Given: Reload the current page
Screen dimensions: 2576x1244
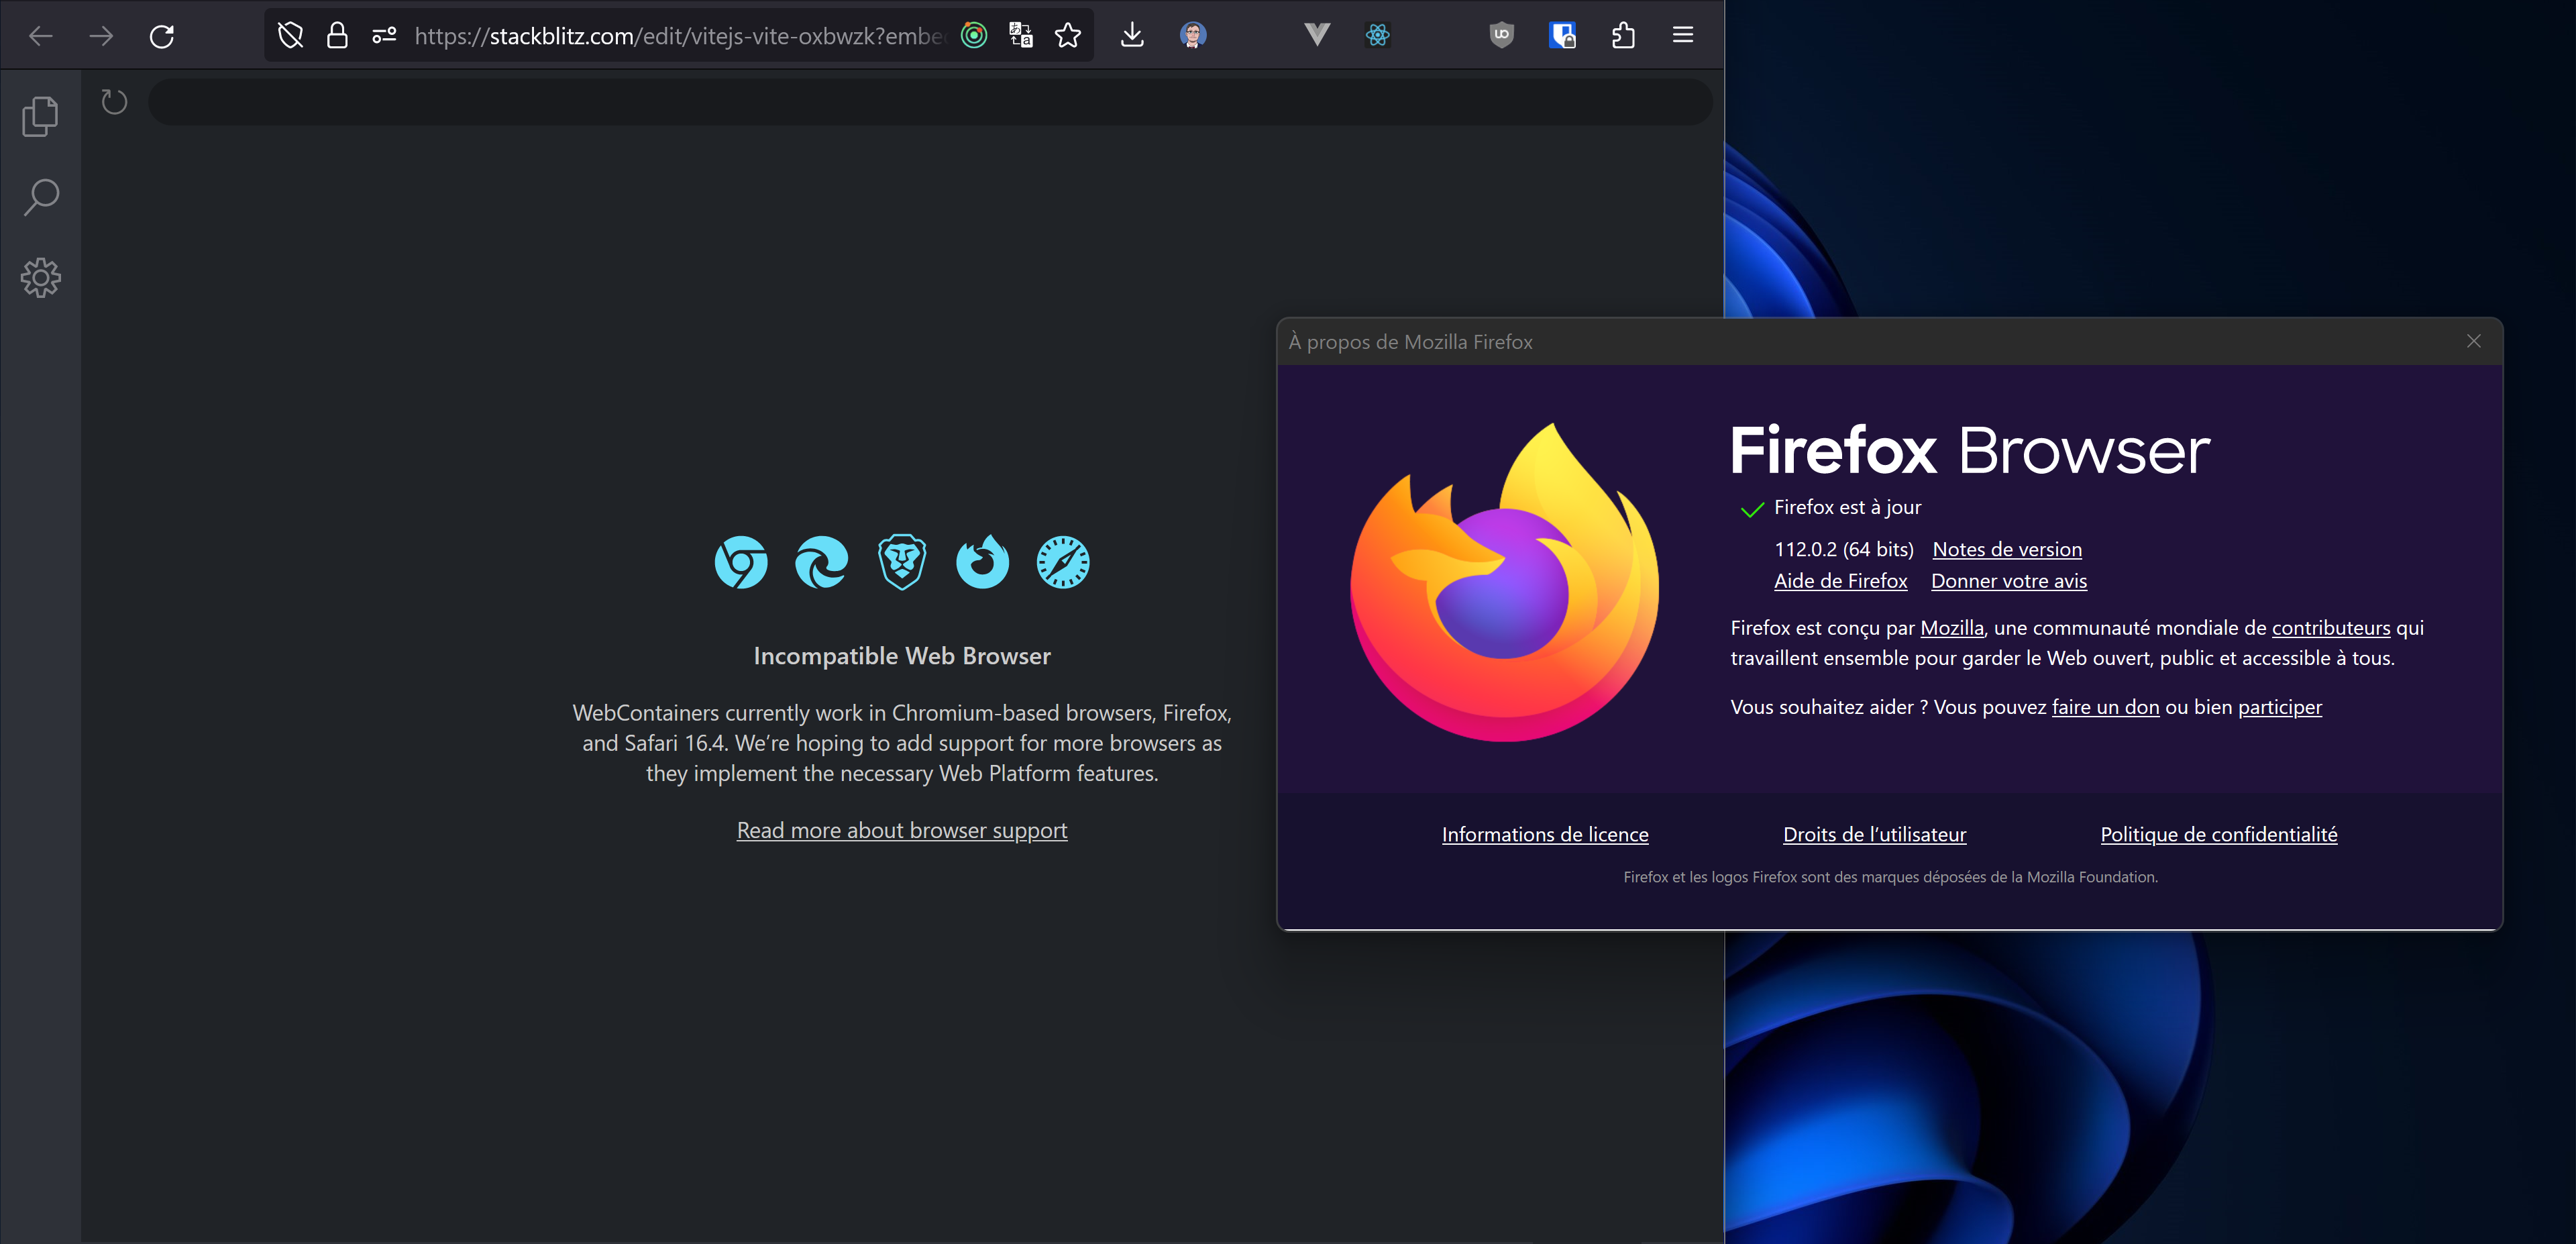Looking at the screenshot, I should (x=162, y=35).
